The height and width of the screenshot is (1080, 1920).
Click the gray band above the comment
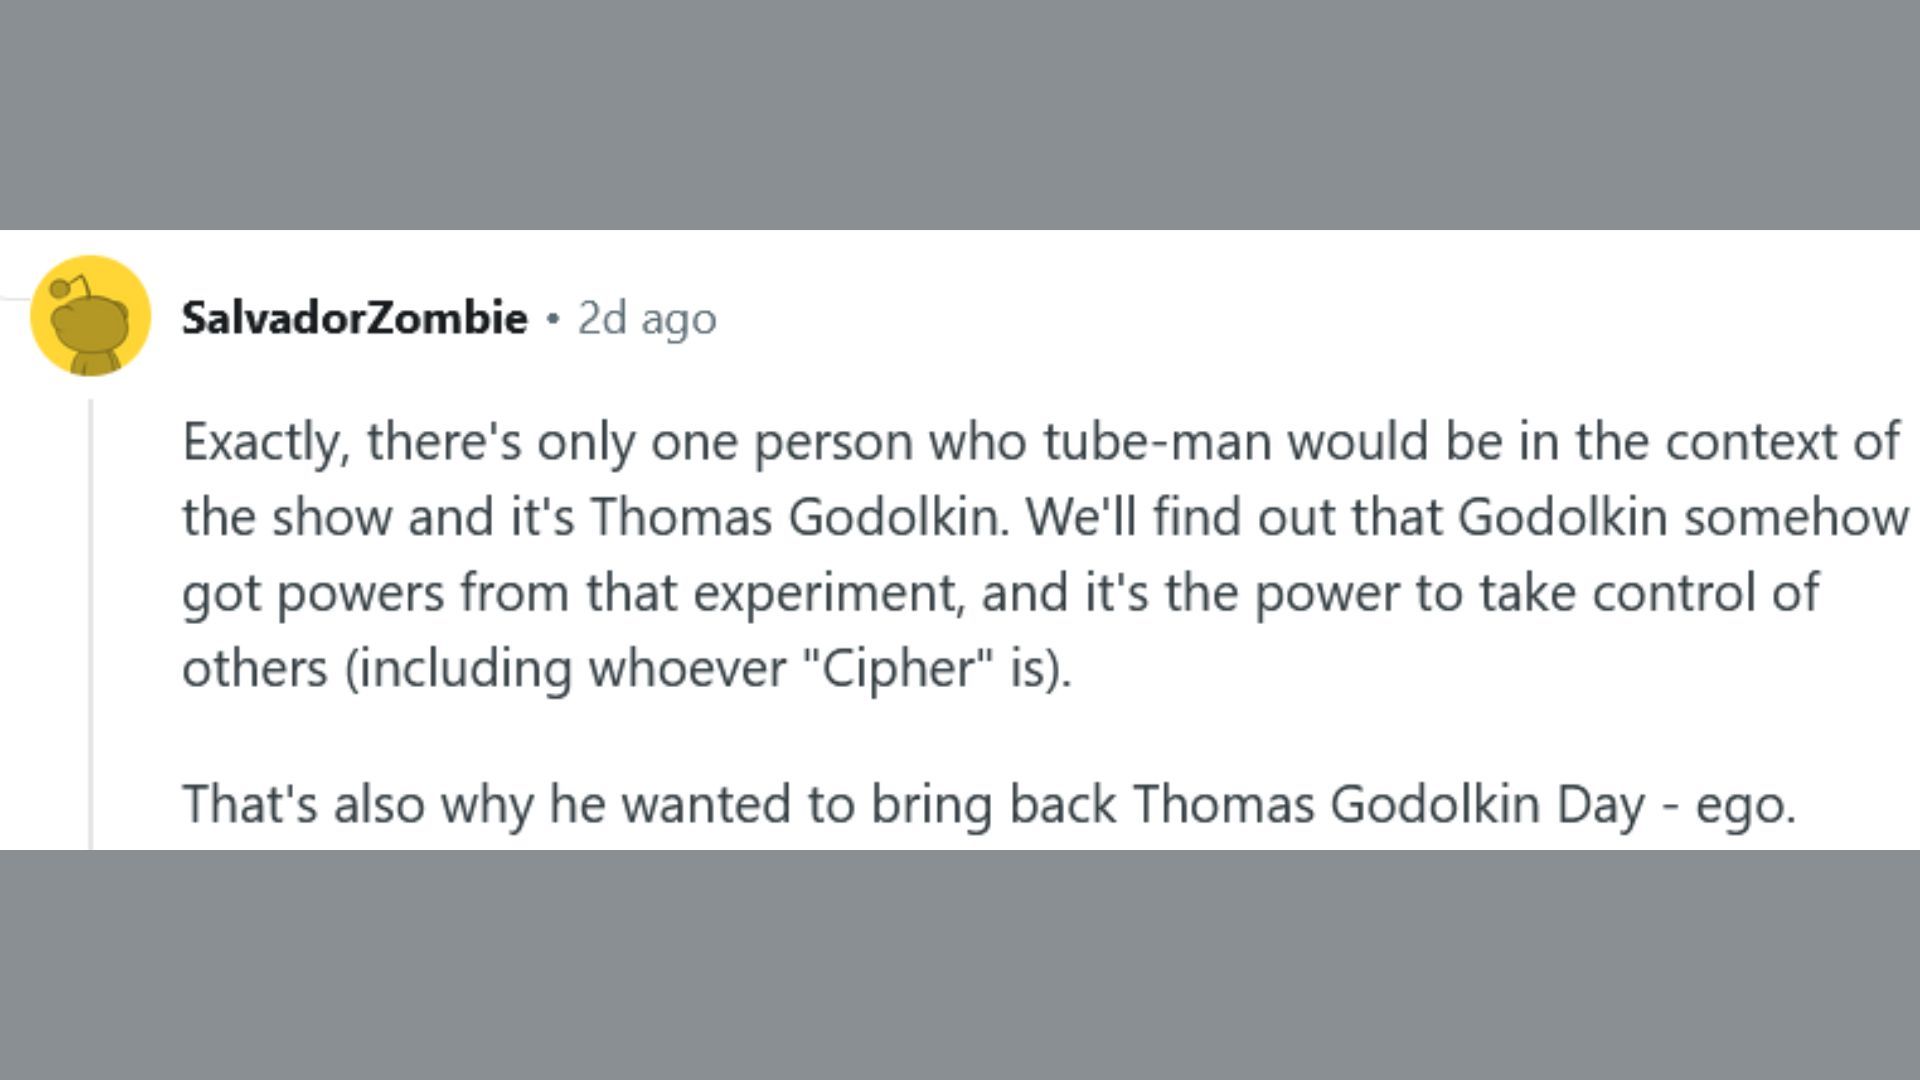click(960, 115)
